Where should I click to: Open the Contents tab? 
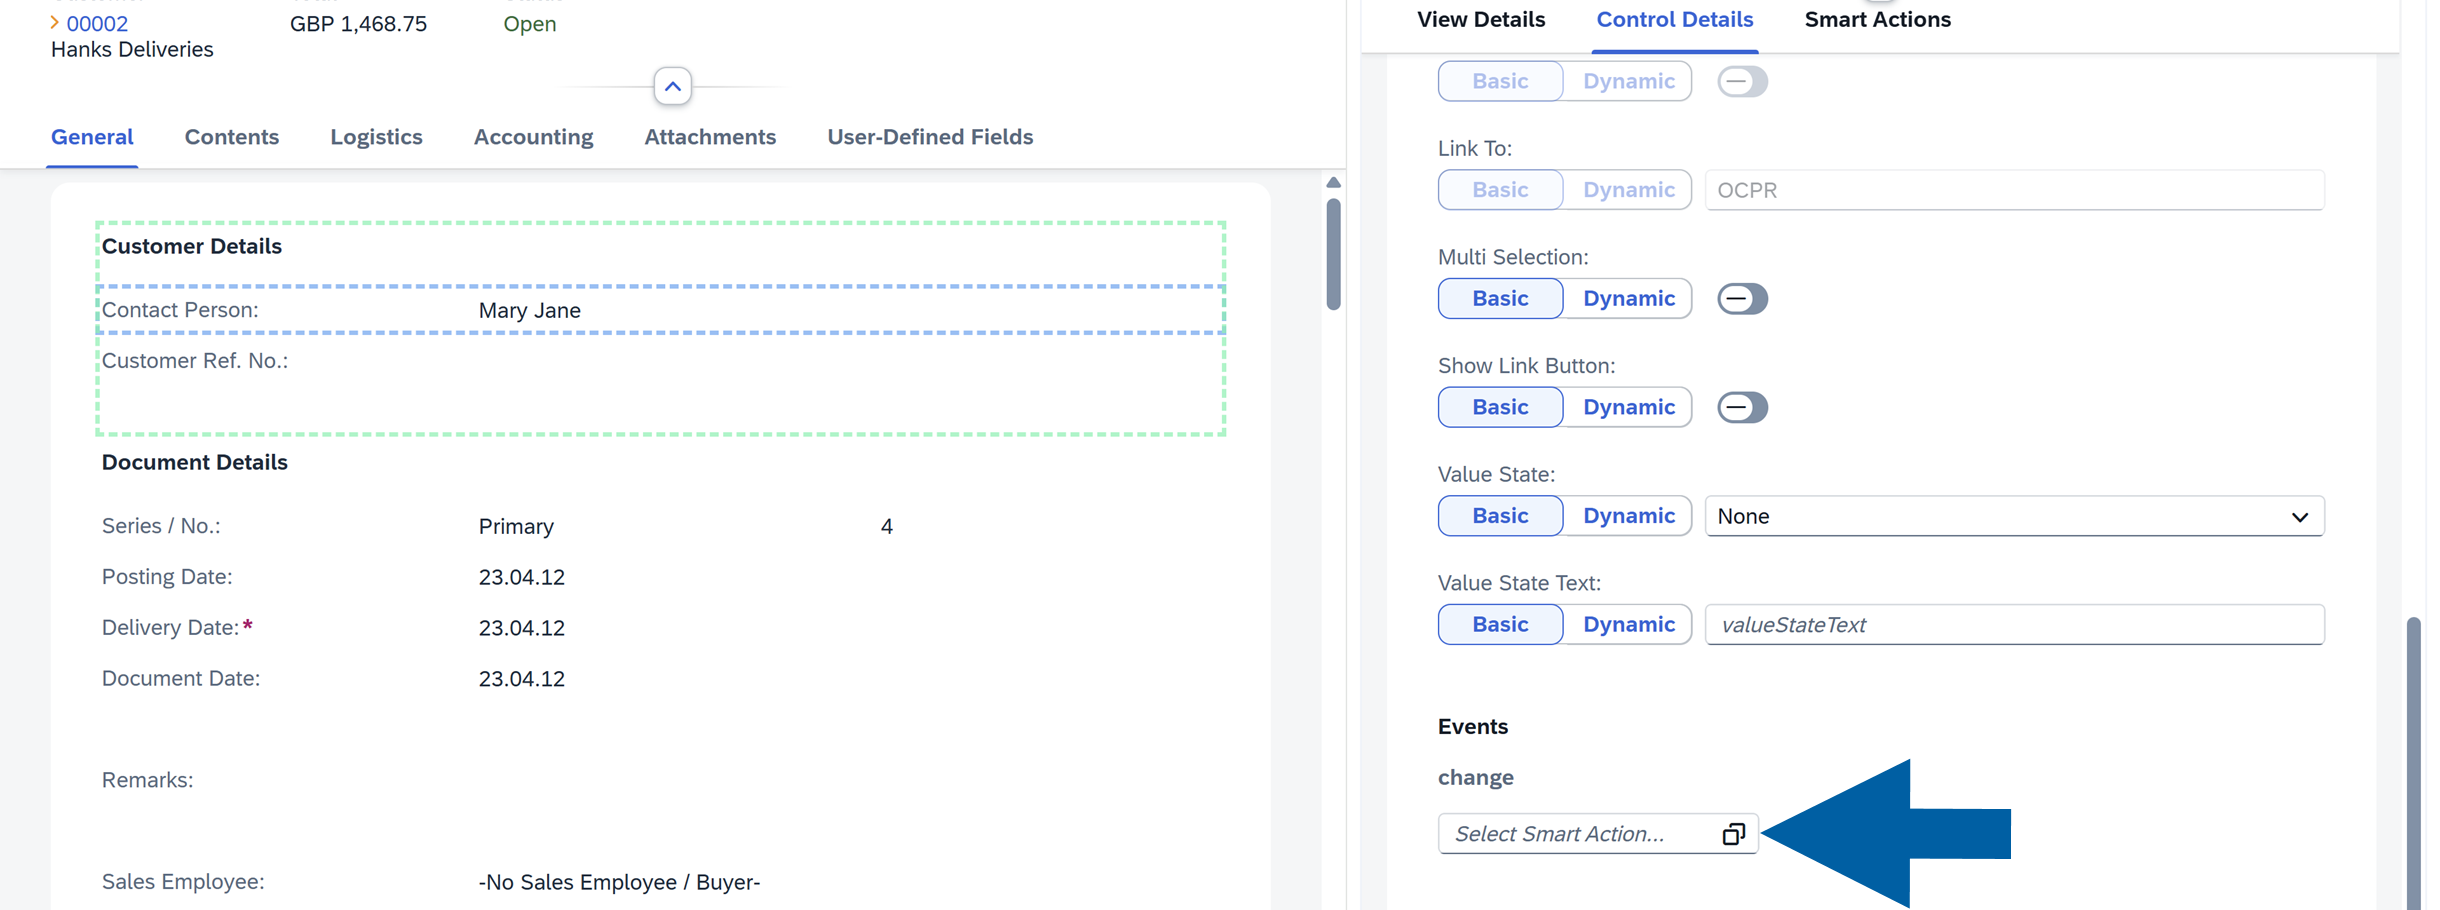(x=231, y=137)
